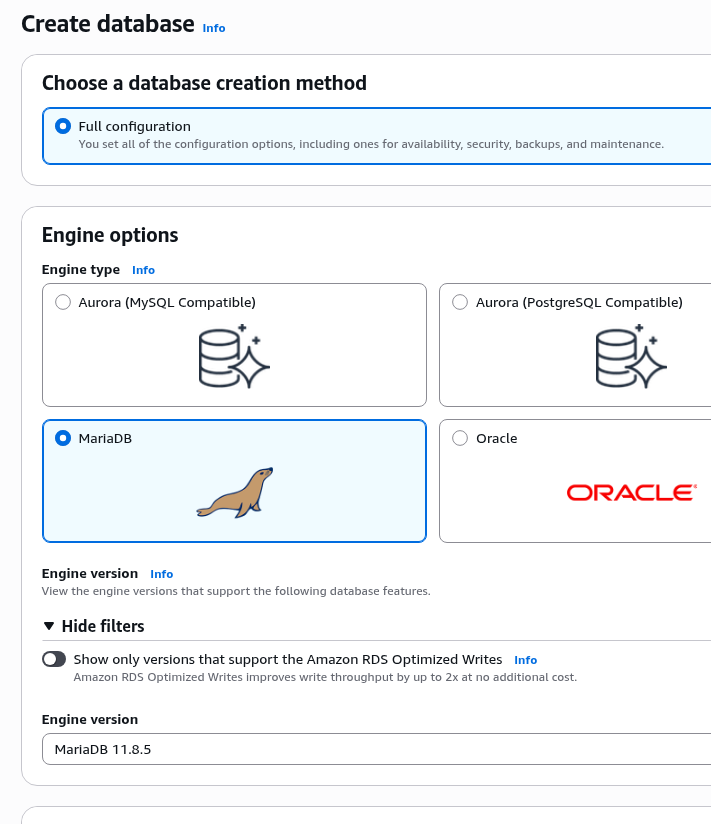
Task: Click the Hide filters label text
Action: pos(103,626)
